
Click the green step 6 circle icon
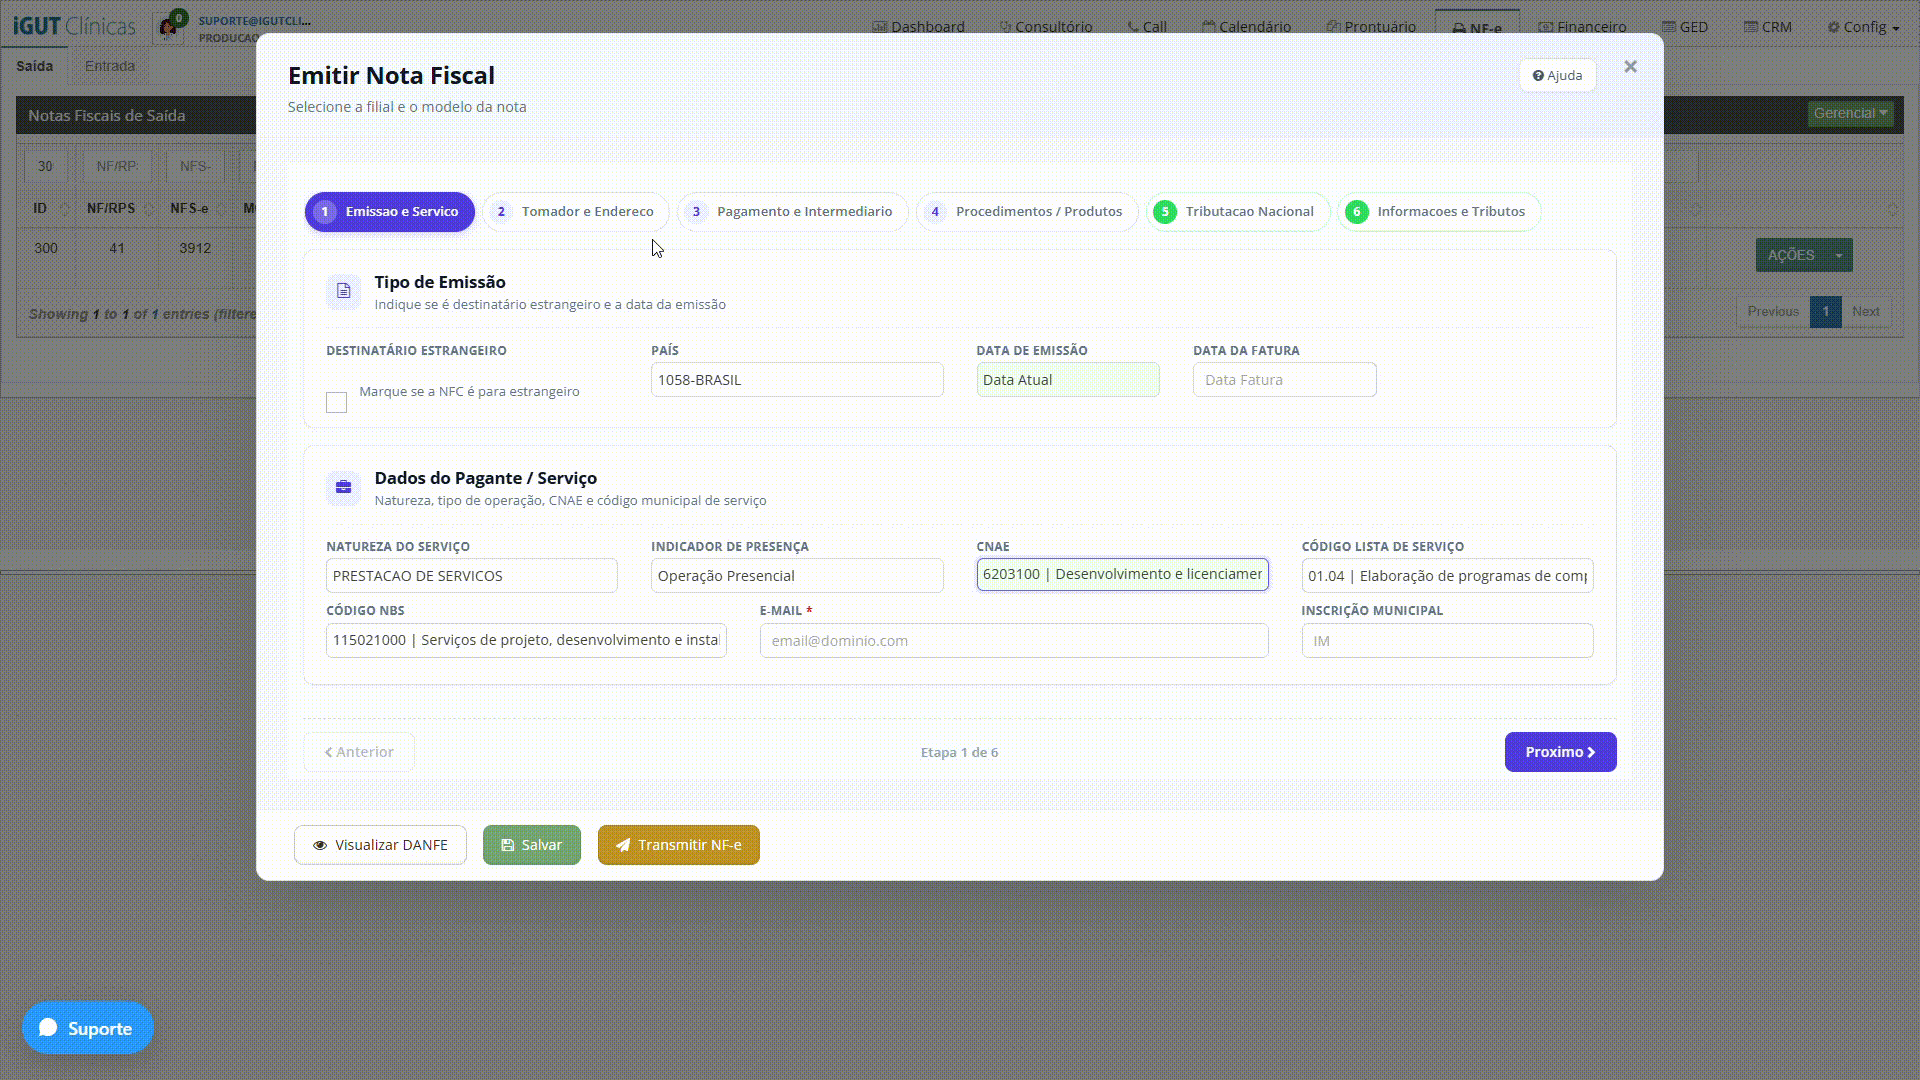[x=1357, y=212]
